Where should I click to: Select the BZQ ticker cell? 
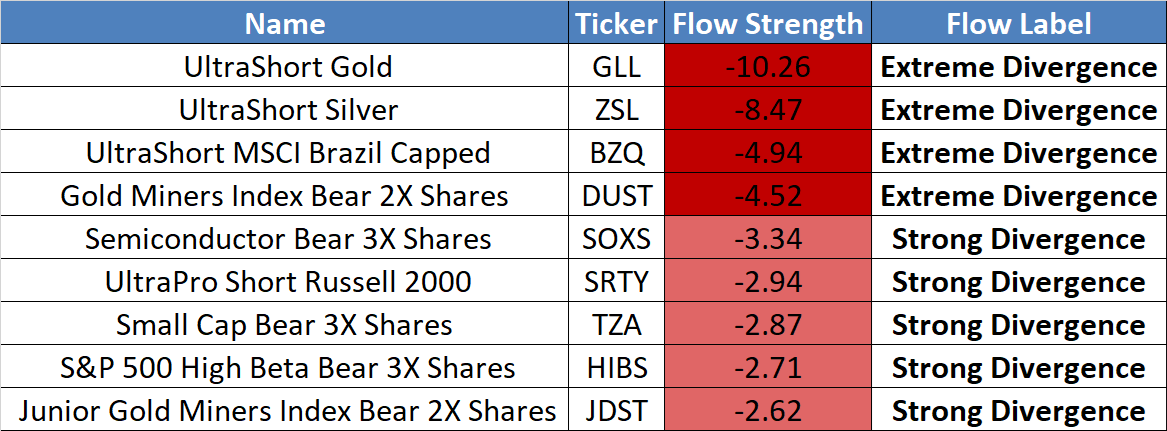[x=617, y=153]
